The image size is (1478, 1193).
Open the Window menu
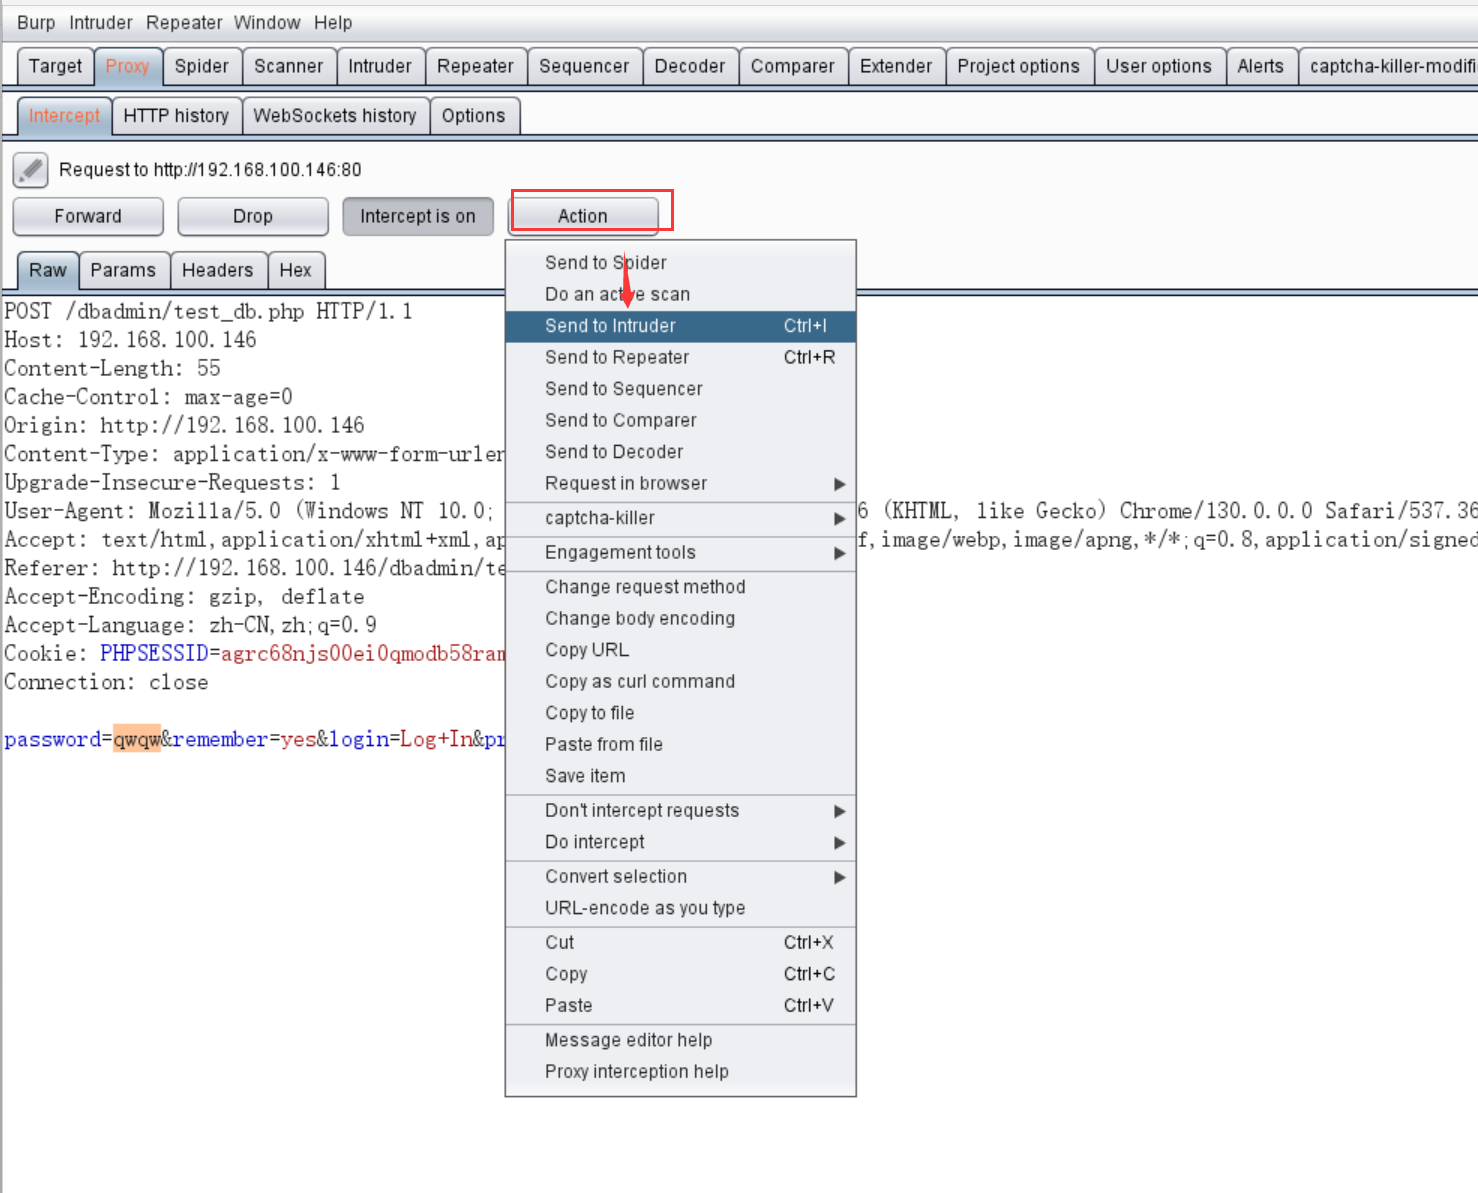pyautogui.click(x=267, y=23)
